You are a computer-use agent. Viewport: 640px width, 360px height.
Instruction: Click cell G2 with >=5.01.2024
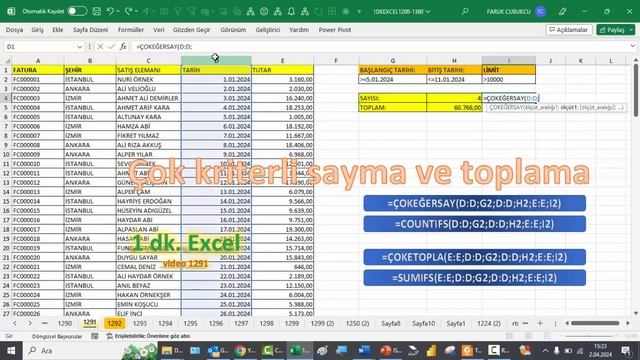(392, 80)
